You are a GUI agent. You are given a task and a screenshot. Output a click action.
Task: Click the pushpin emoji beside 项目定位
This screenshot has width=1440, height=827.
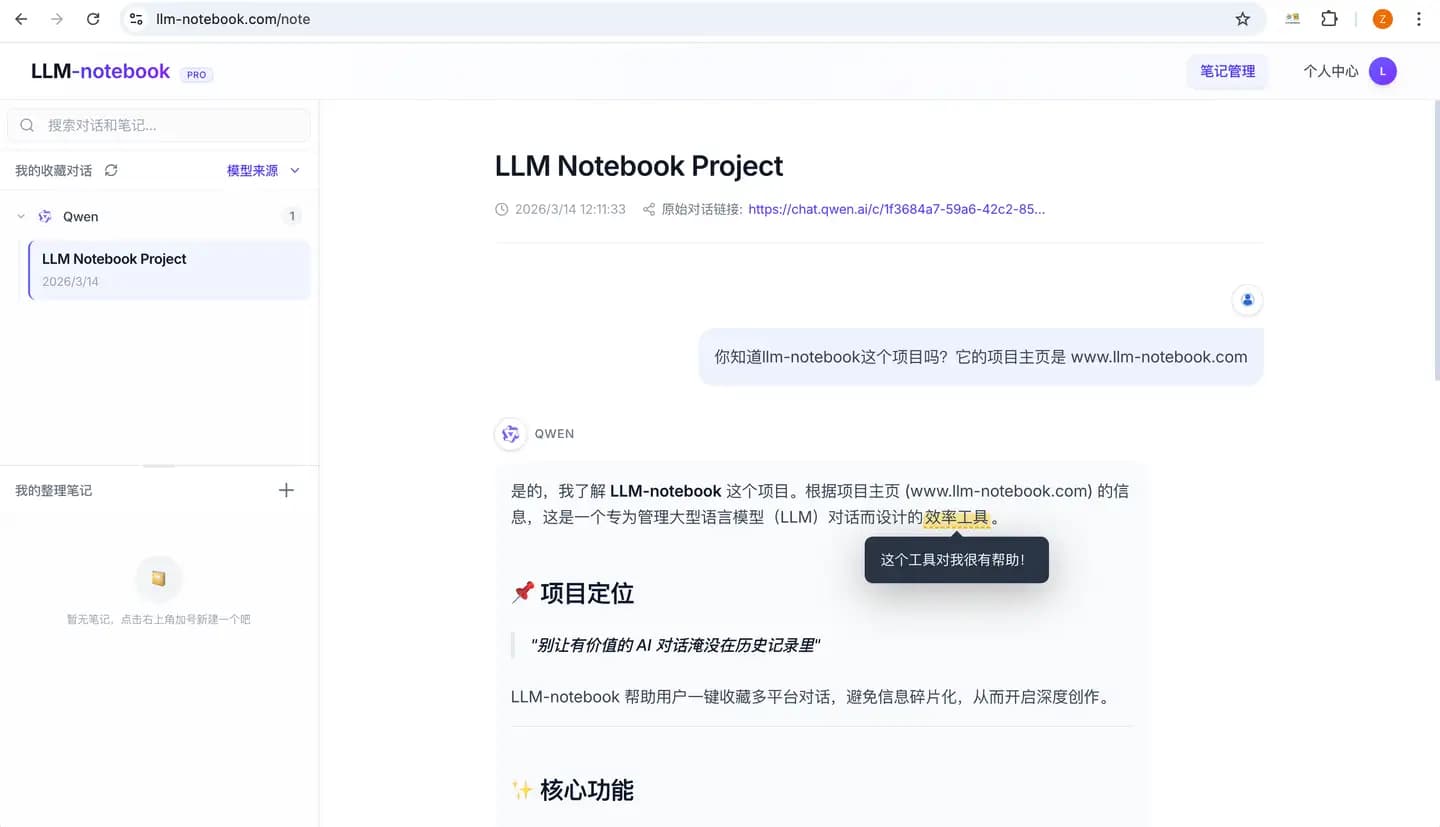(x=523, y=593)
